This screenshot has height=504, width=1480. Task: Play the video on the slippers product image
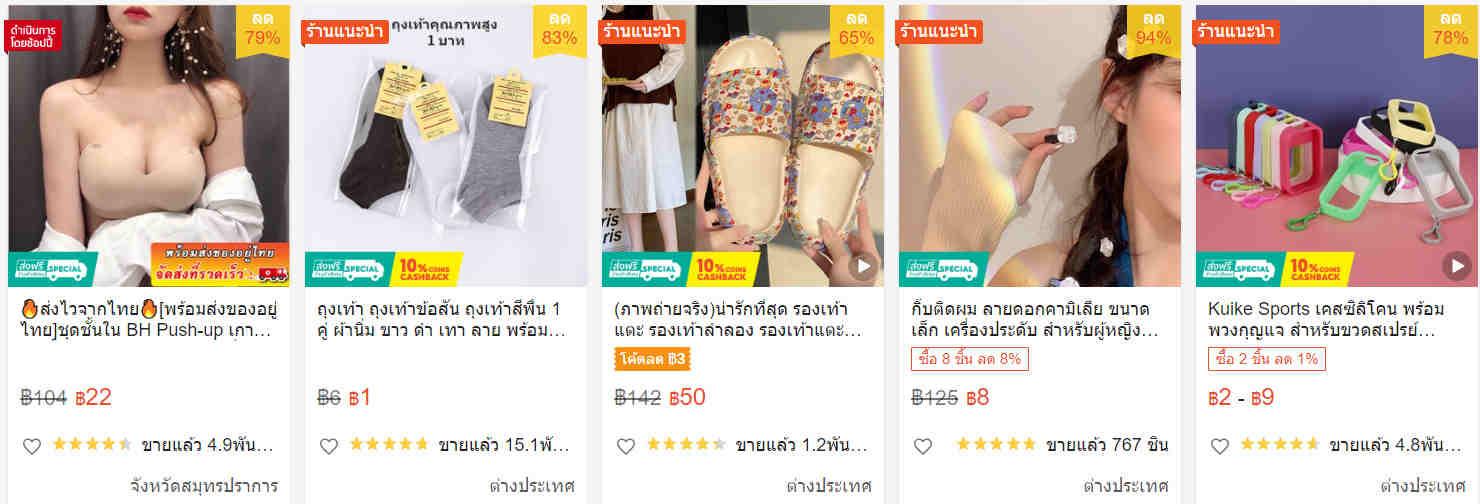[x=863, y=266]
